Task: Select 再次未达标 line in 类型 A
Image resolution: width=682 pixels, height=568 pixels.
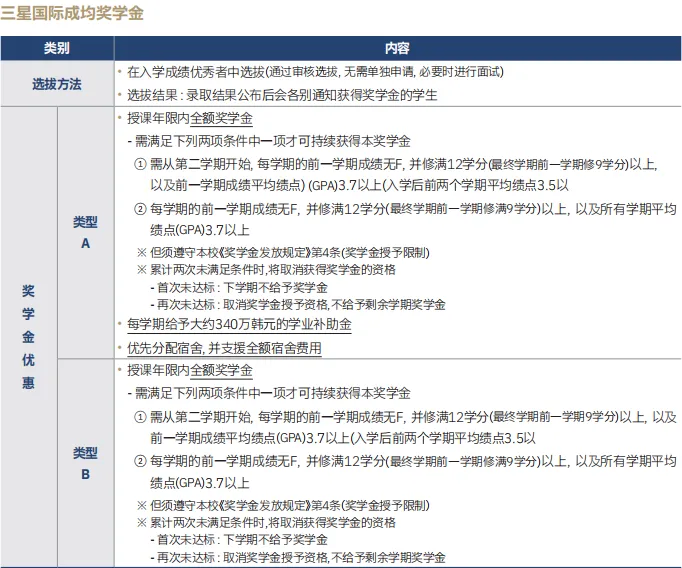Action: tap(298, 304)
